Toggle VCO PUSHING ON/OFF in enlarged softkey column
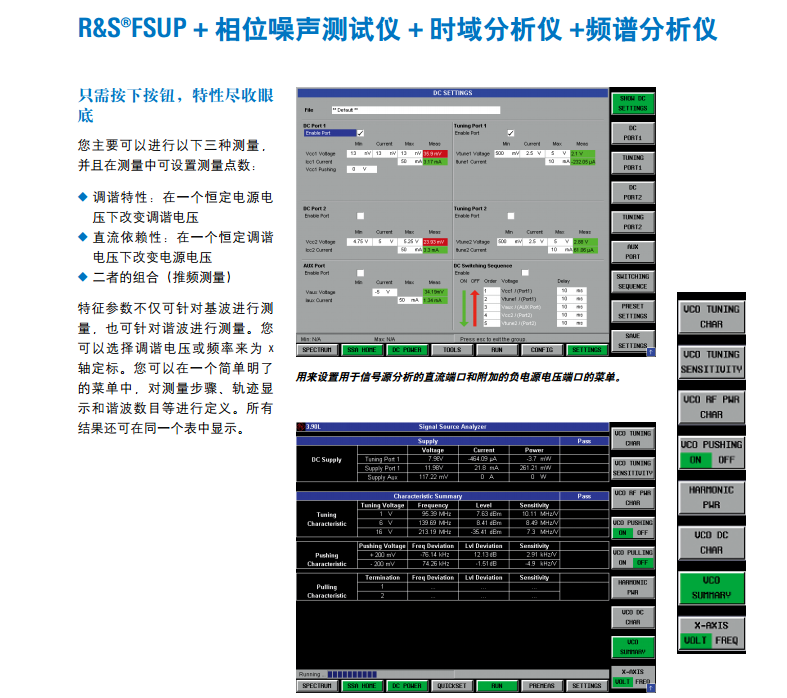 [711, 453]
